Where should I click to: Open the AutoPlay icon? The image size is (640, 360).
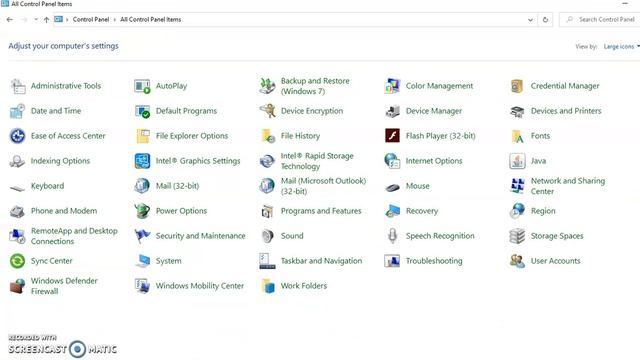pyautogui.click(x=142, y=86)
